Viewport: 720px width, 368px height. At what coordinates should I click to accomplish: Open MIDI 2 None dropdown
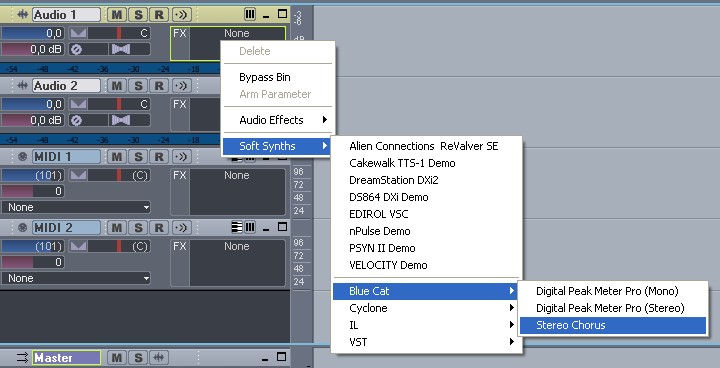click(x=75, y=278)
